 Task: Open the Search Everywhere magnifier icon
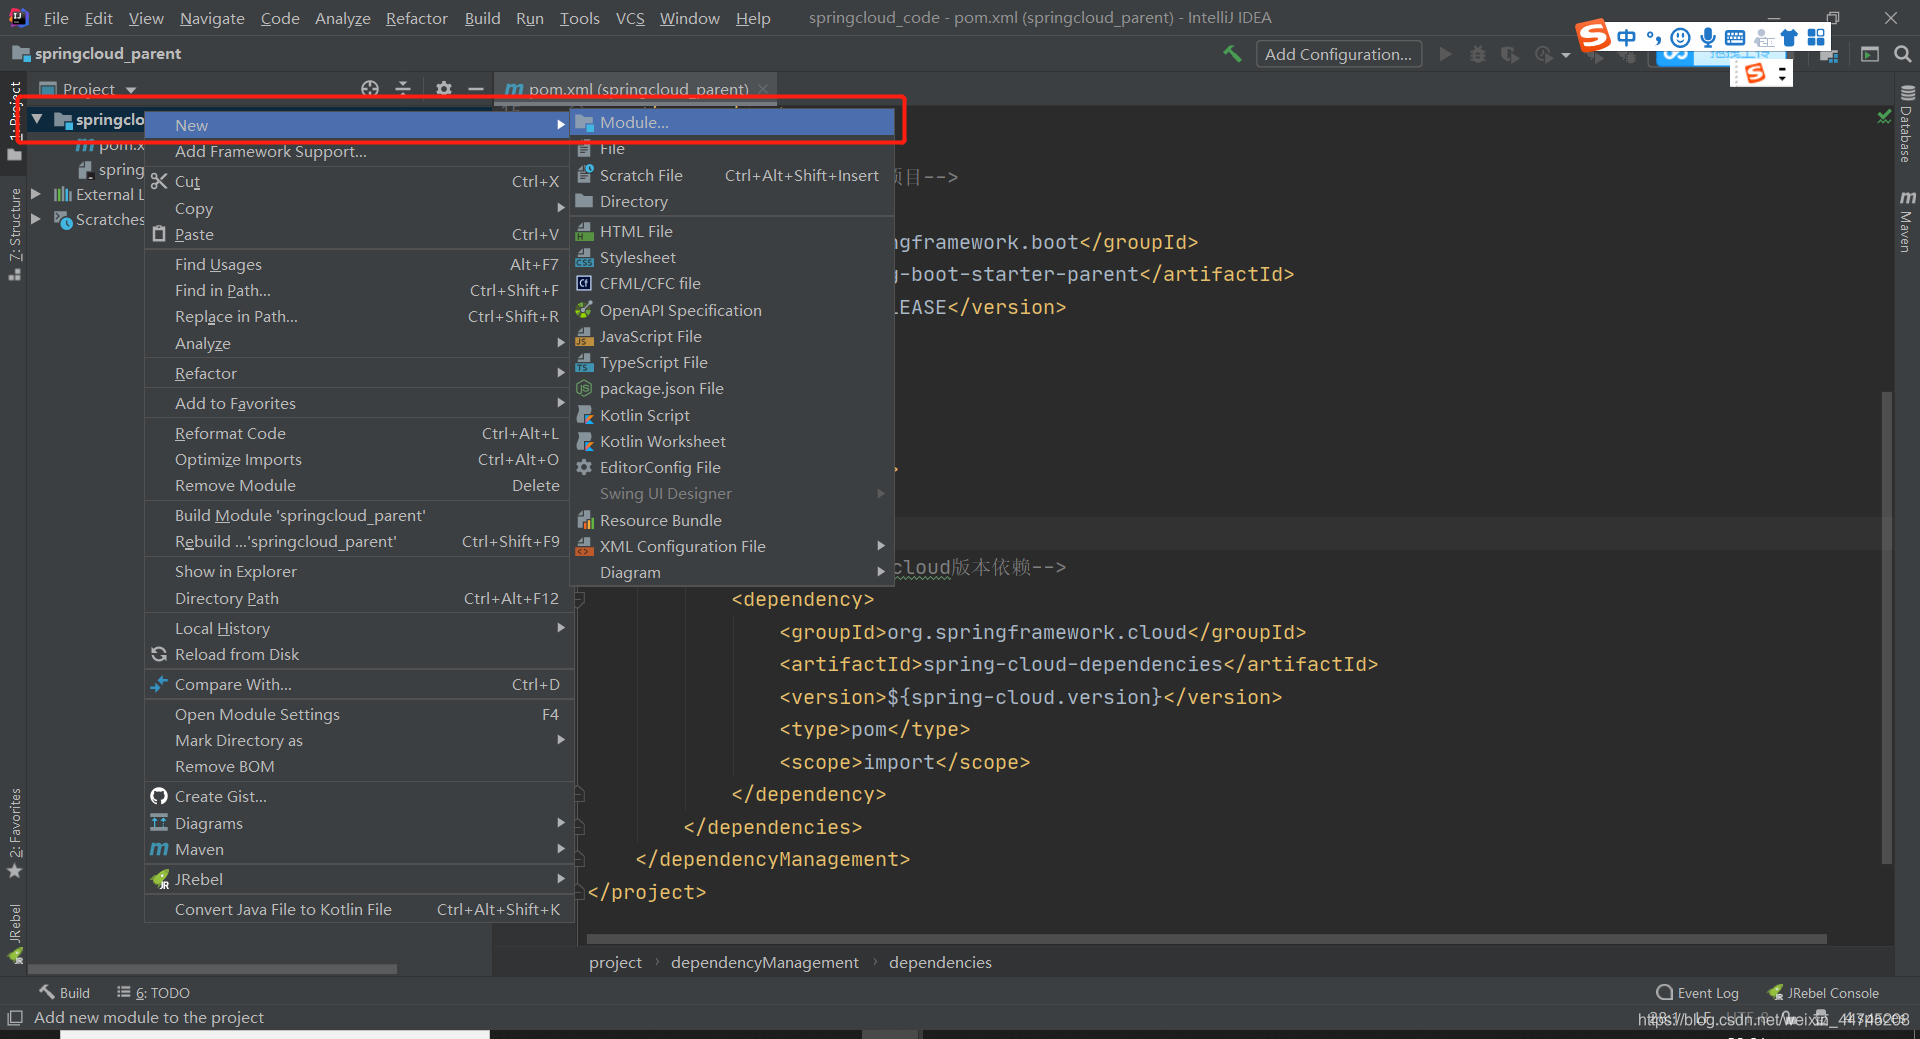(1902, 54)
